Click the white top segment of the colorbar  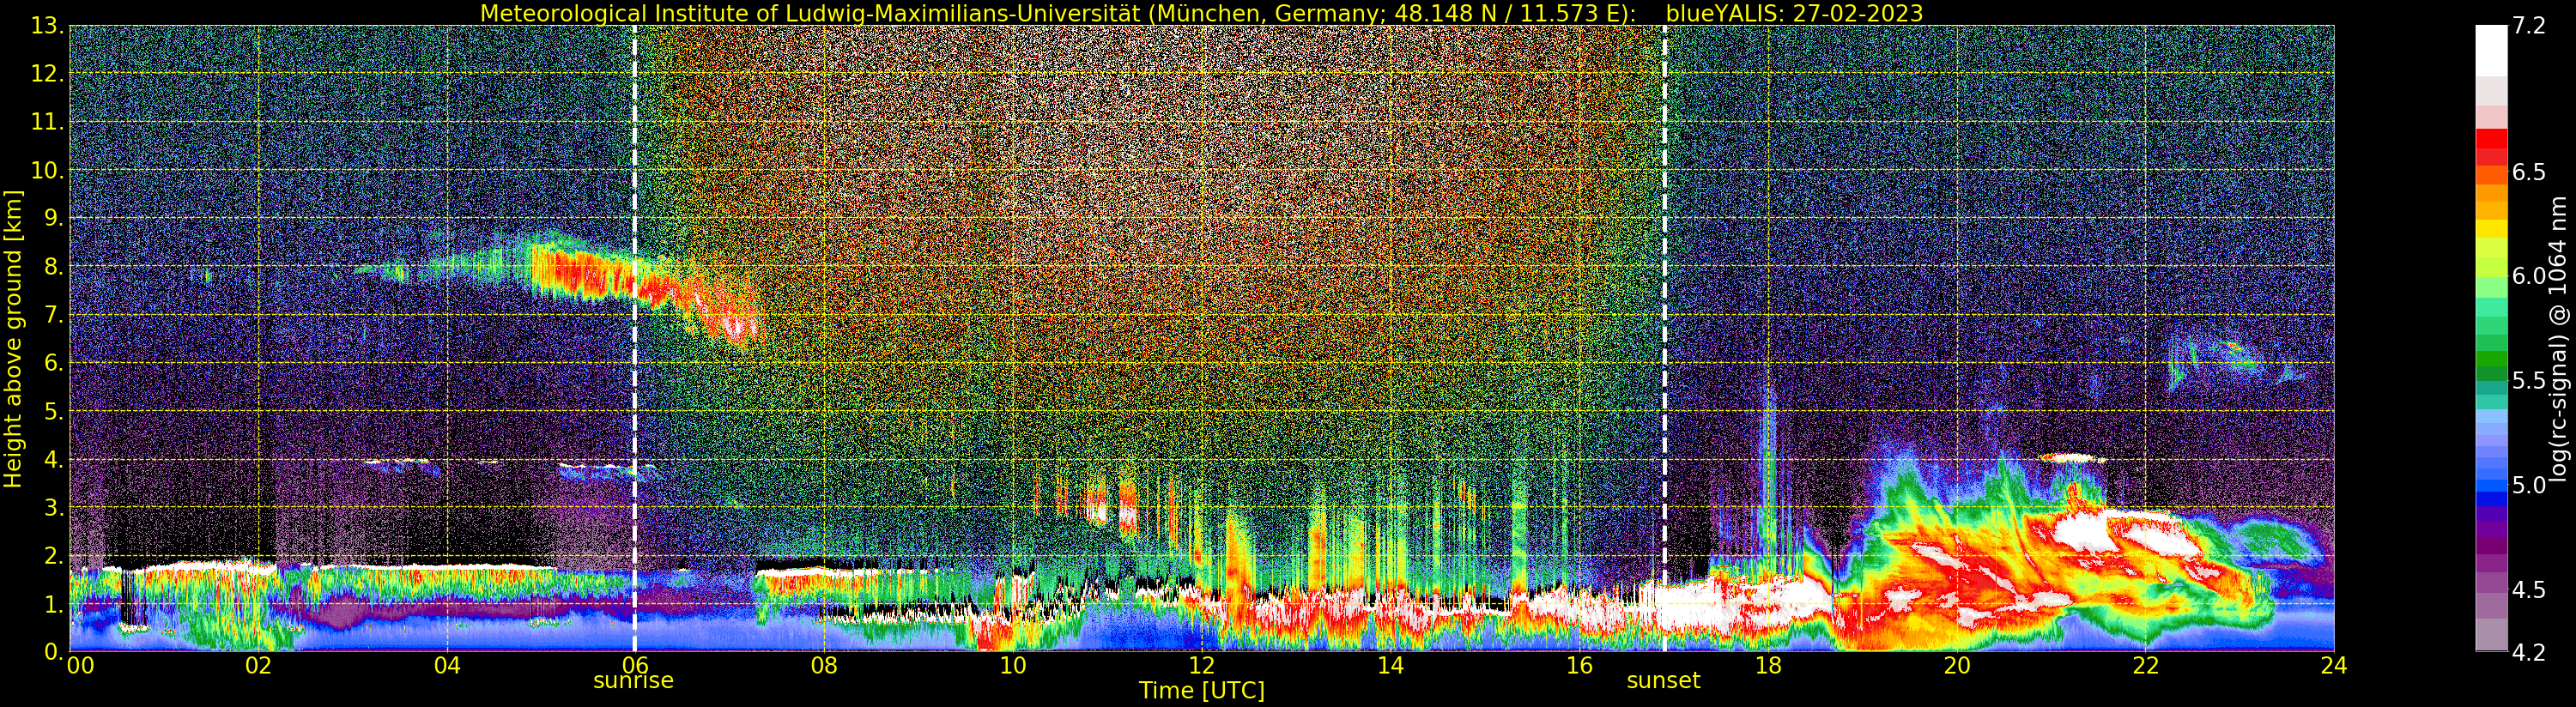tap(2491, 51)
